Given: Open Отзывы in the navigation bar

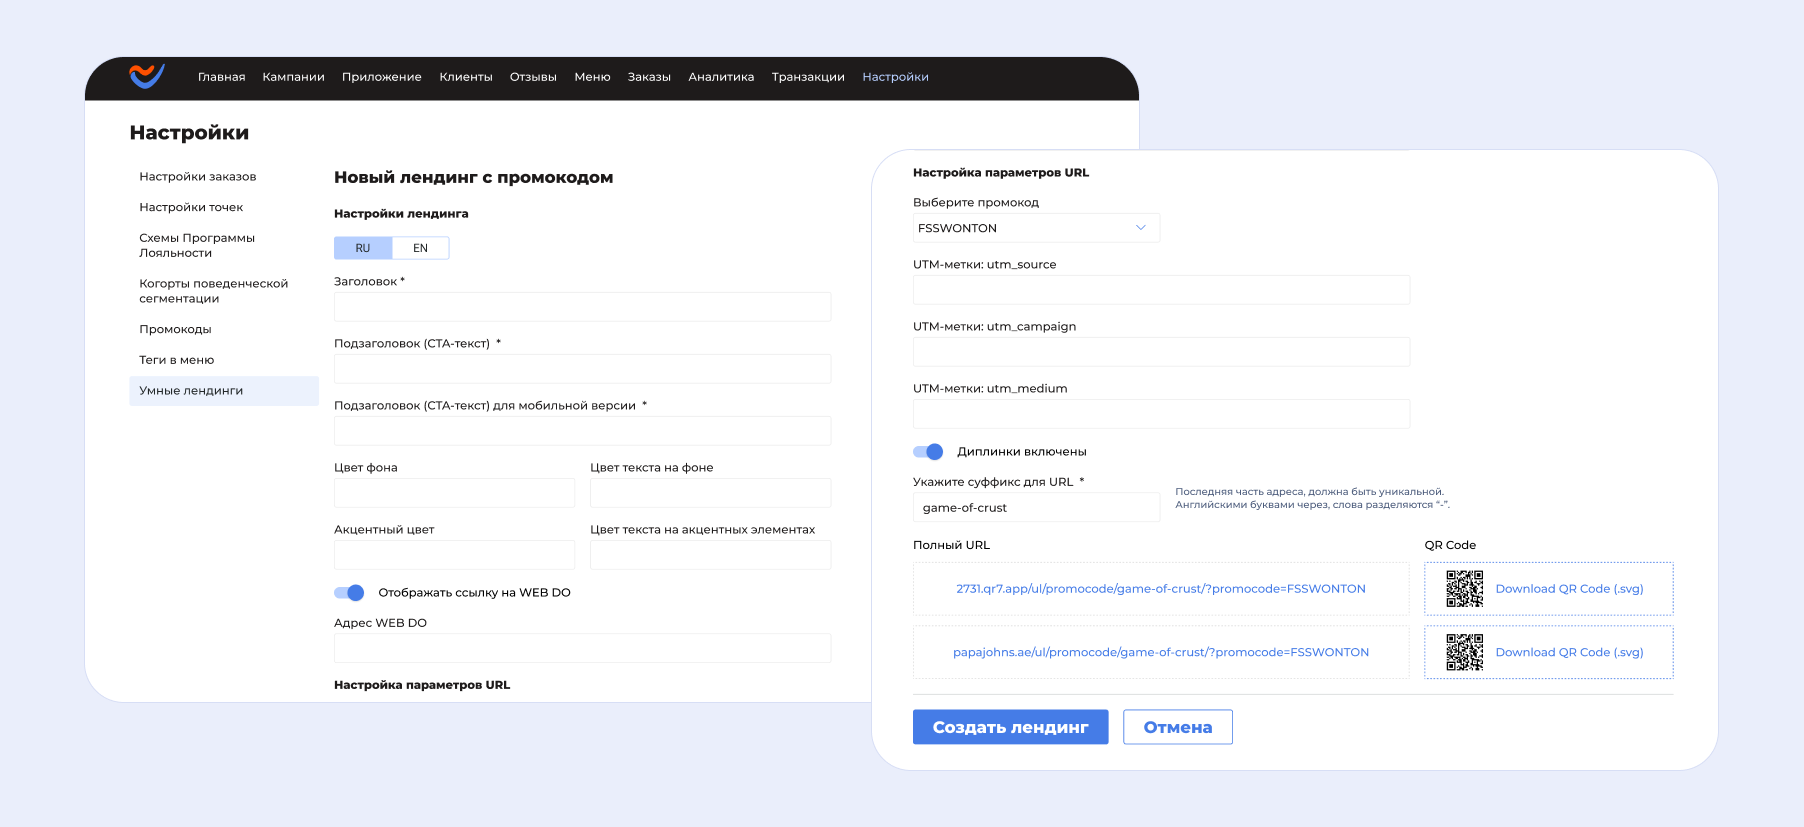Looking at the screenshot, I should pyautogui.click(x=533, y=77).
